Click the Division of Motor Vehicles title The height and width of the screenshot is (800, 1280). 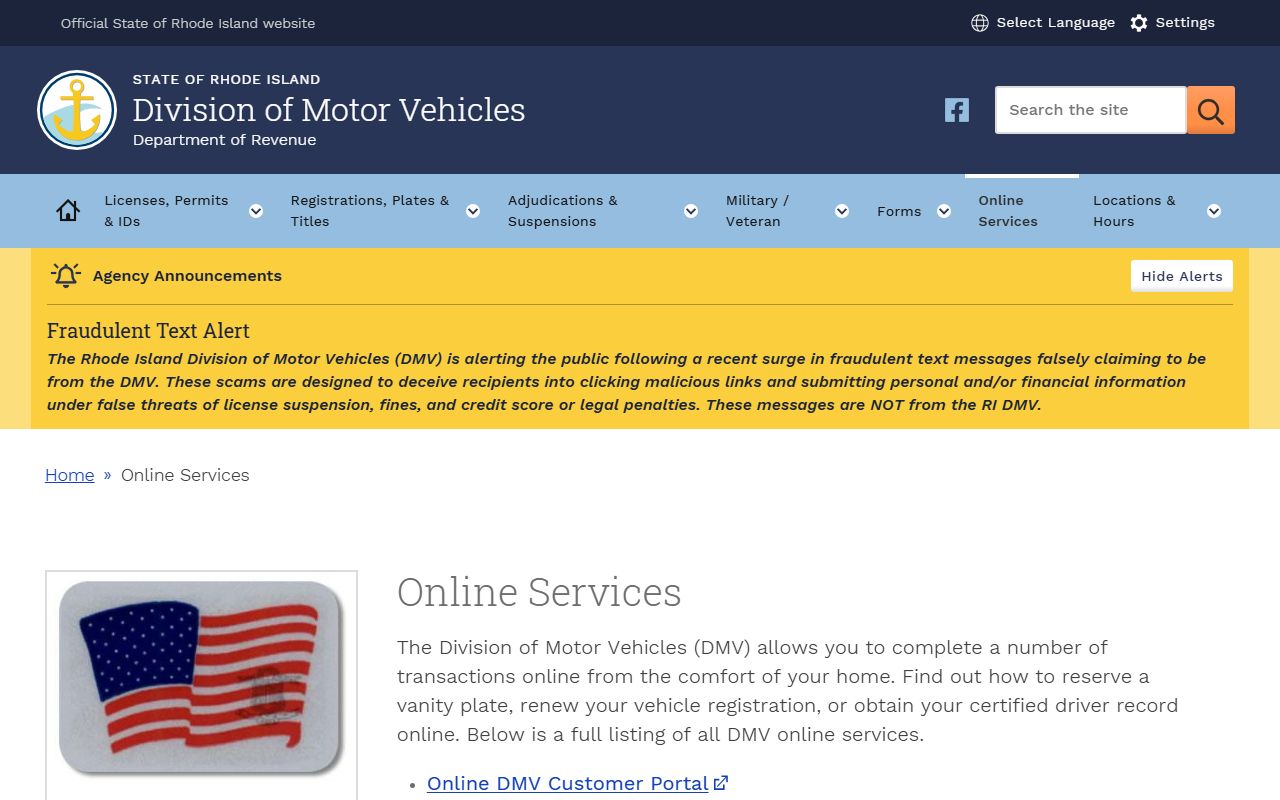(x=329, y=109)
